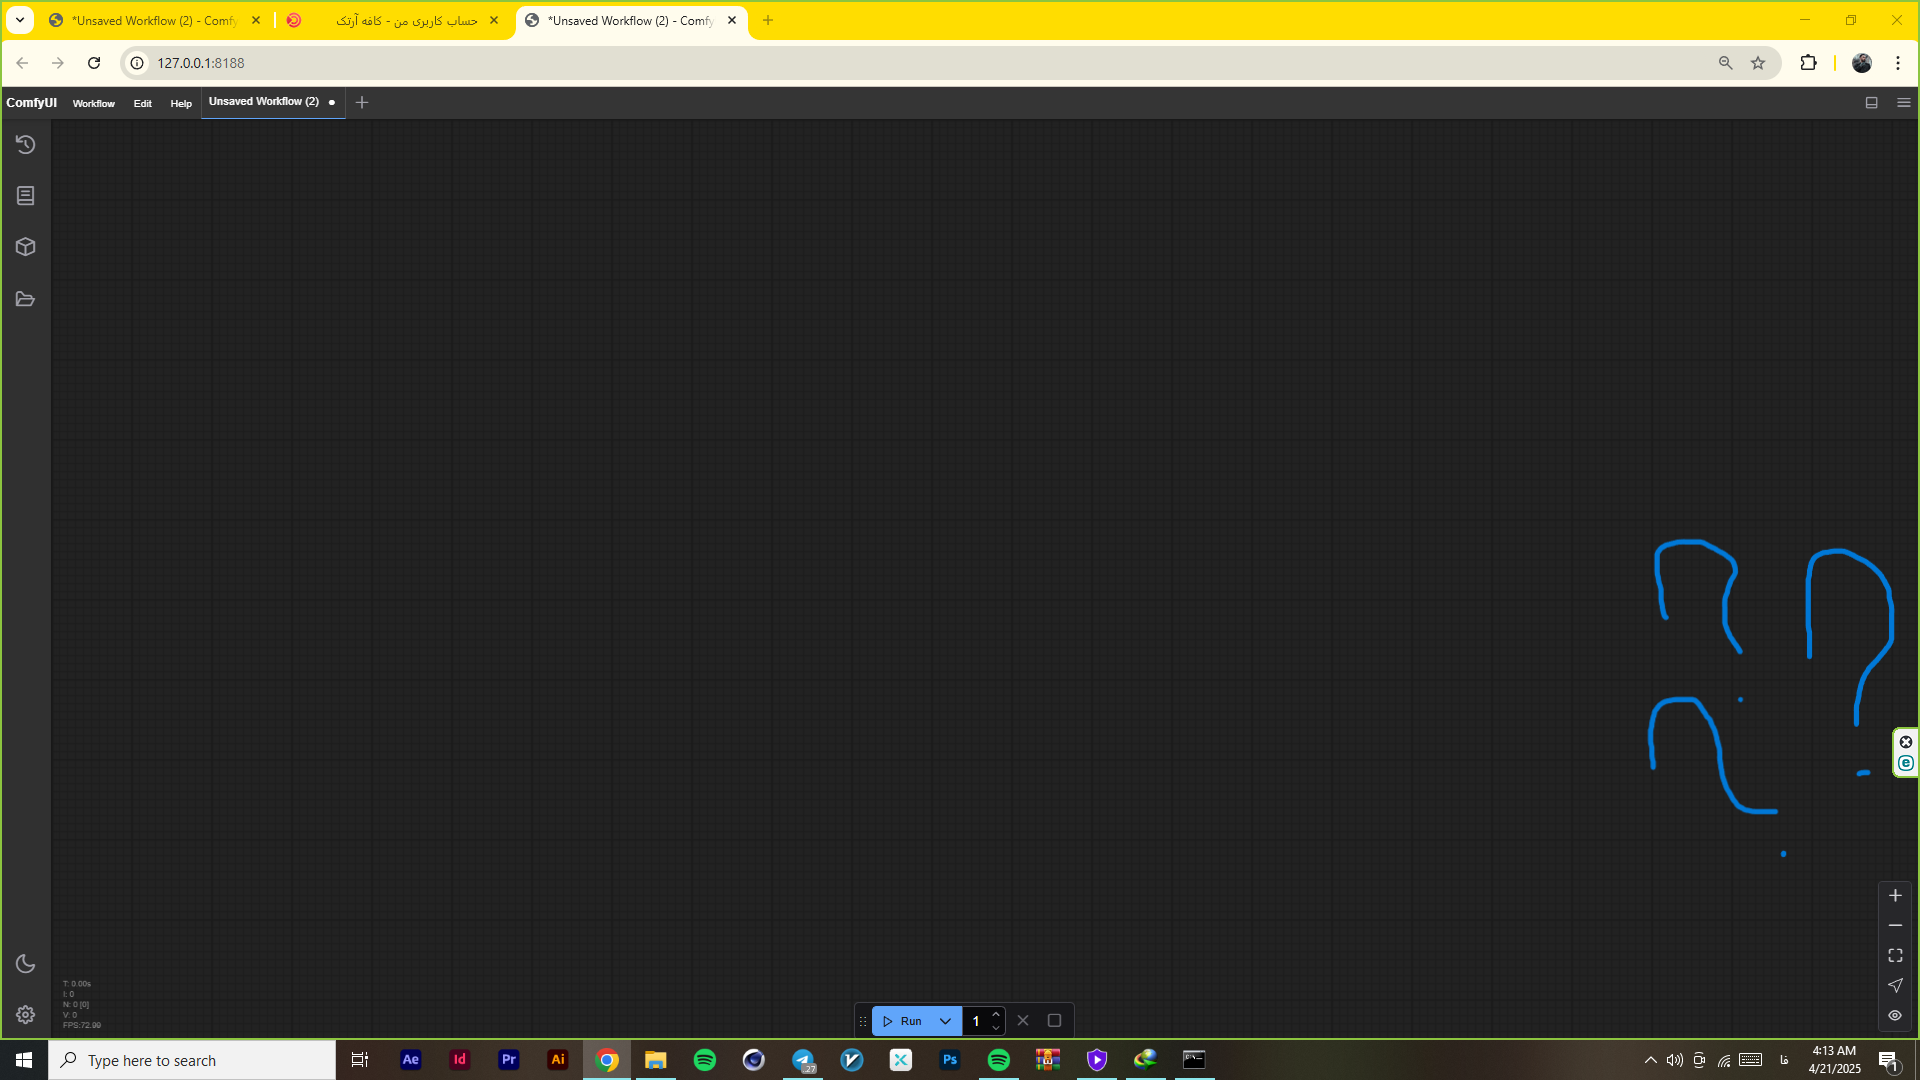Add a new workflow tab
Viewport: 1920px width, 1080px height.
click(362, 103)
